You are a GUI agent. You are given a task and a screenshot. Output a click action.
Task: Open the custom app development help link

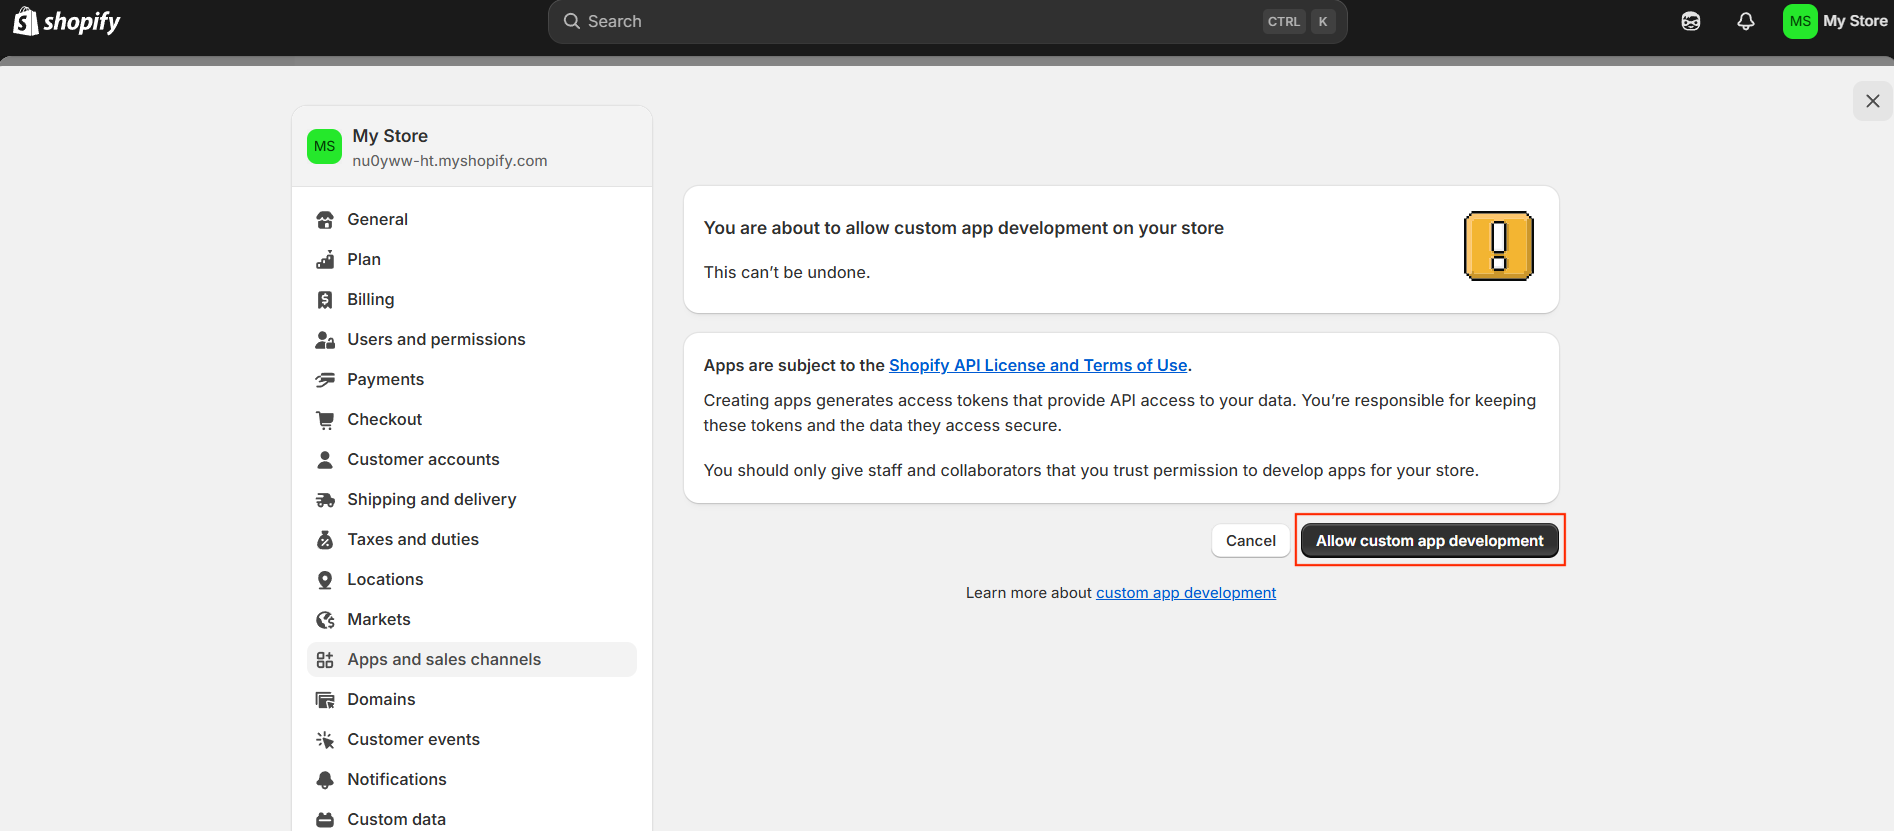click(1186, 593)
